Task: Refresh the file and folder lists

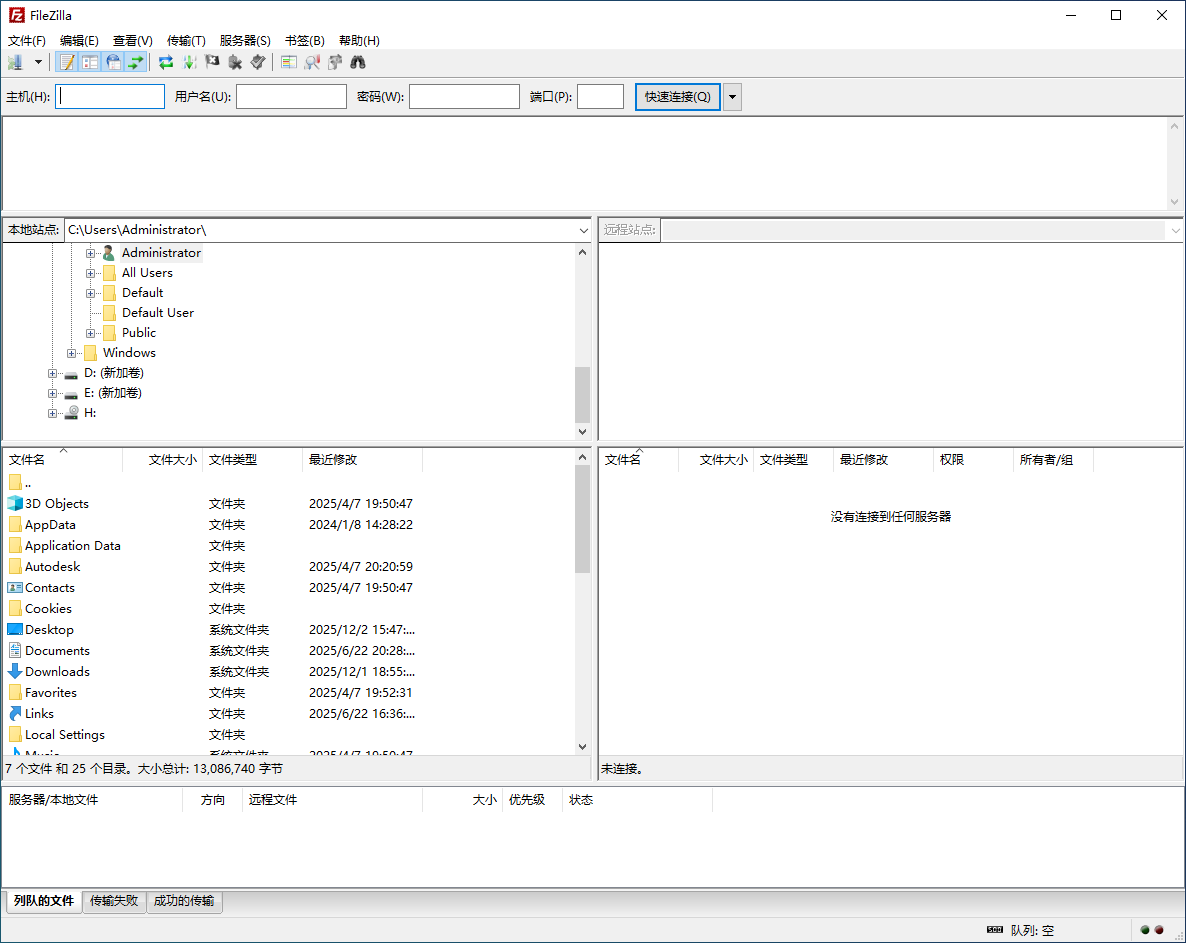Action: [x=166, y=62]
